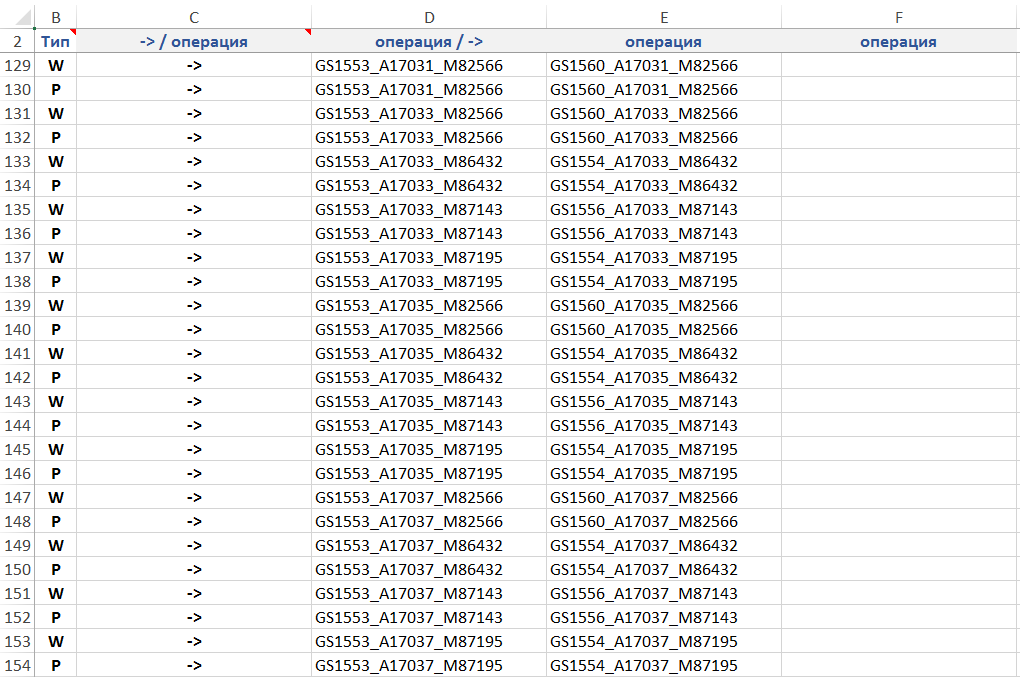Select row 129 header
This screenshot has height=677, width=1020.
tap(17, 66)
